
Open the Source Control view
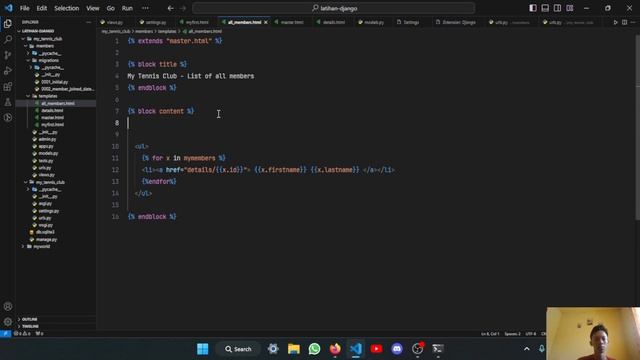click(x=8, y=55)
